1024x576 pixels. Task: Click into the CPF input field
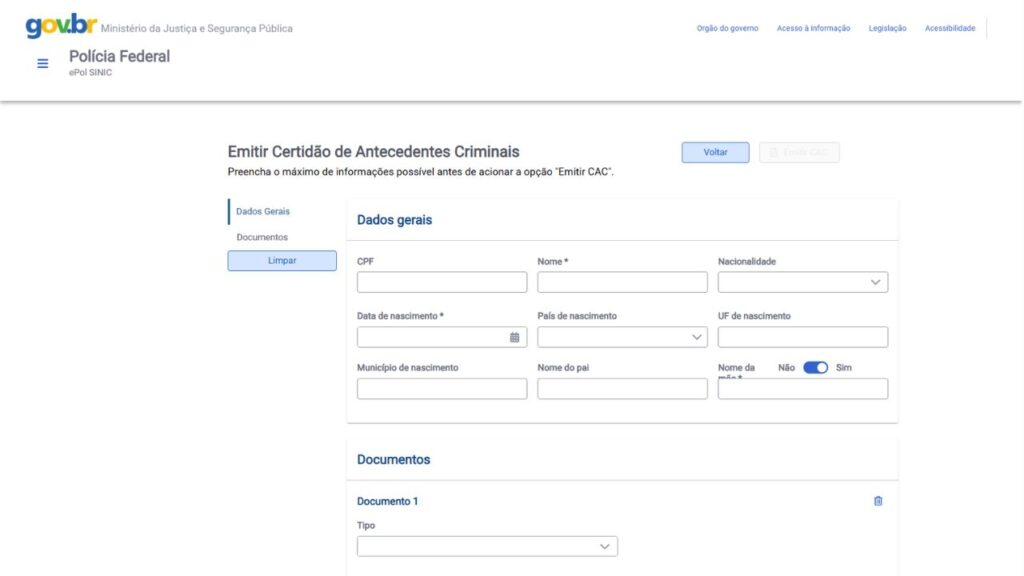click(x=441, y=282)
